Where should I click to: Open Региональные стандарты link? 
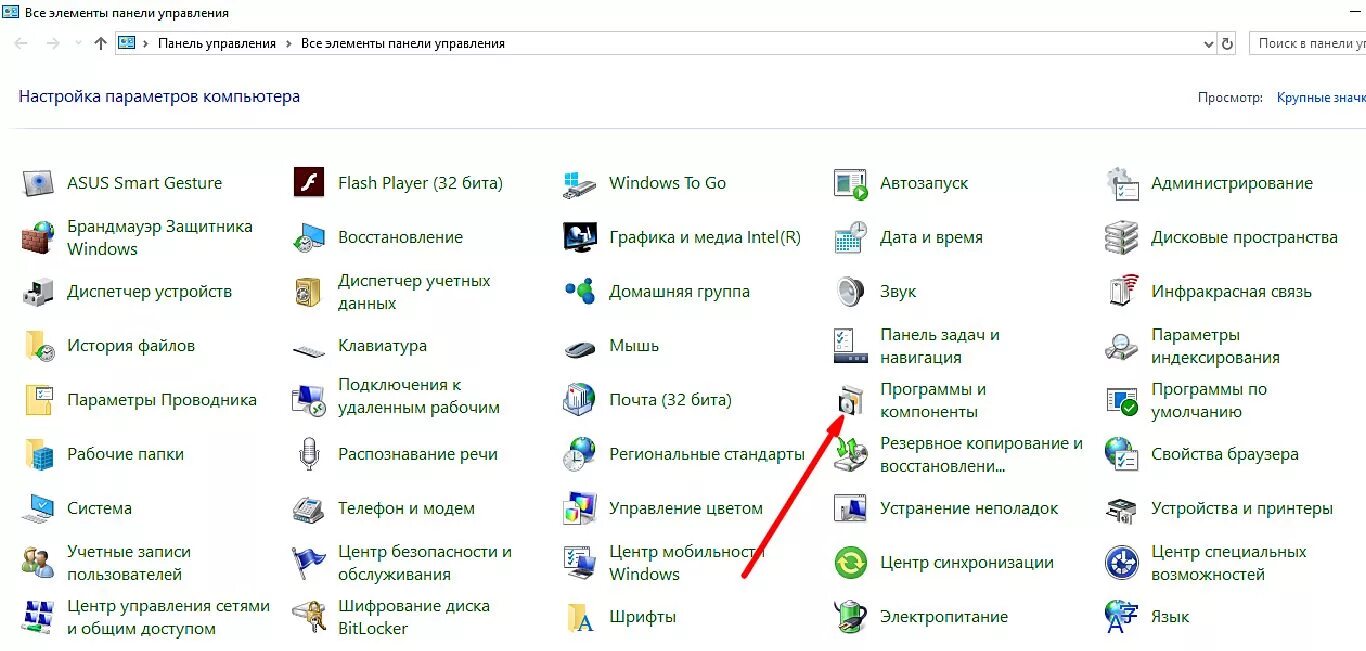tap(707, 454)
